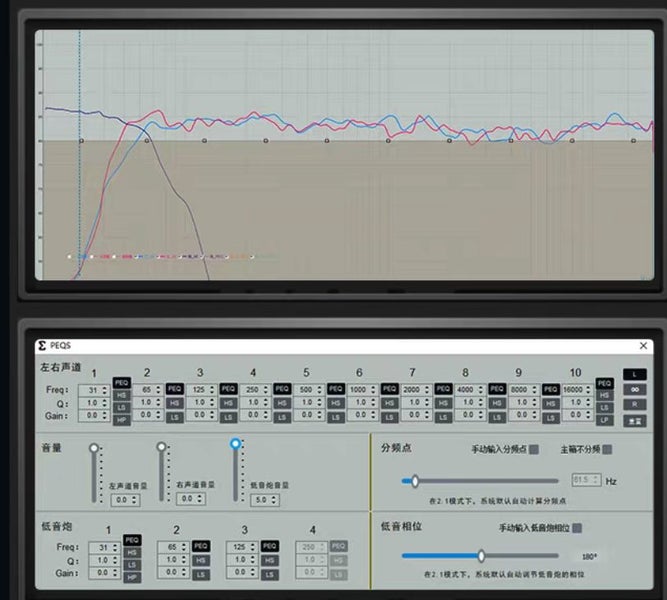The height and width of the screenshot is (600, 667).
Task: Choose LS filter for left/right band 5
Action: [334, 418]
